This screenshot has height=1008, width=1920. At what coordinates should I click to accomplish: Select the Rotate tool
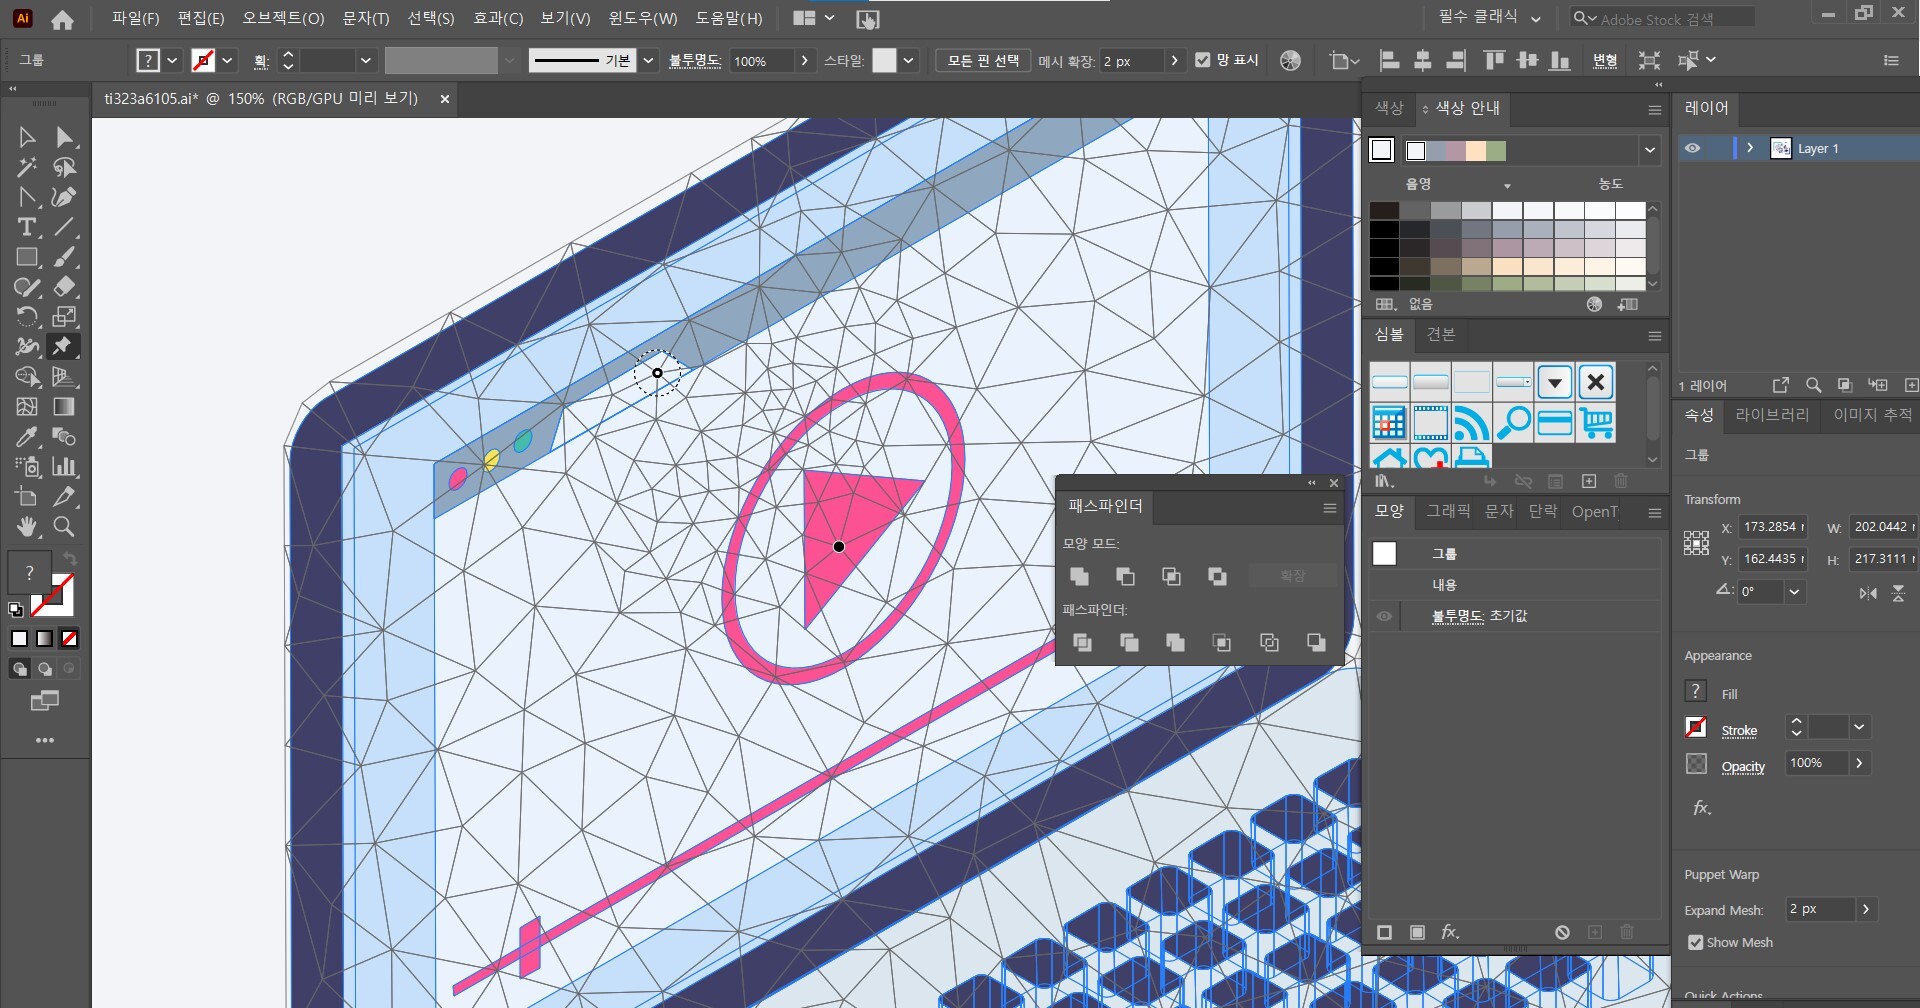27,317
